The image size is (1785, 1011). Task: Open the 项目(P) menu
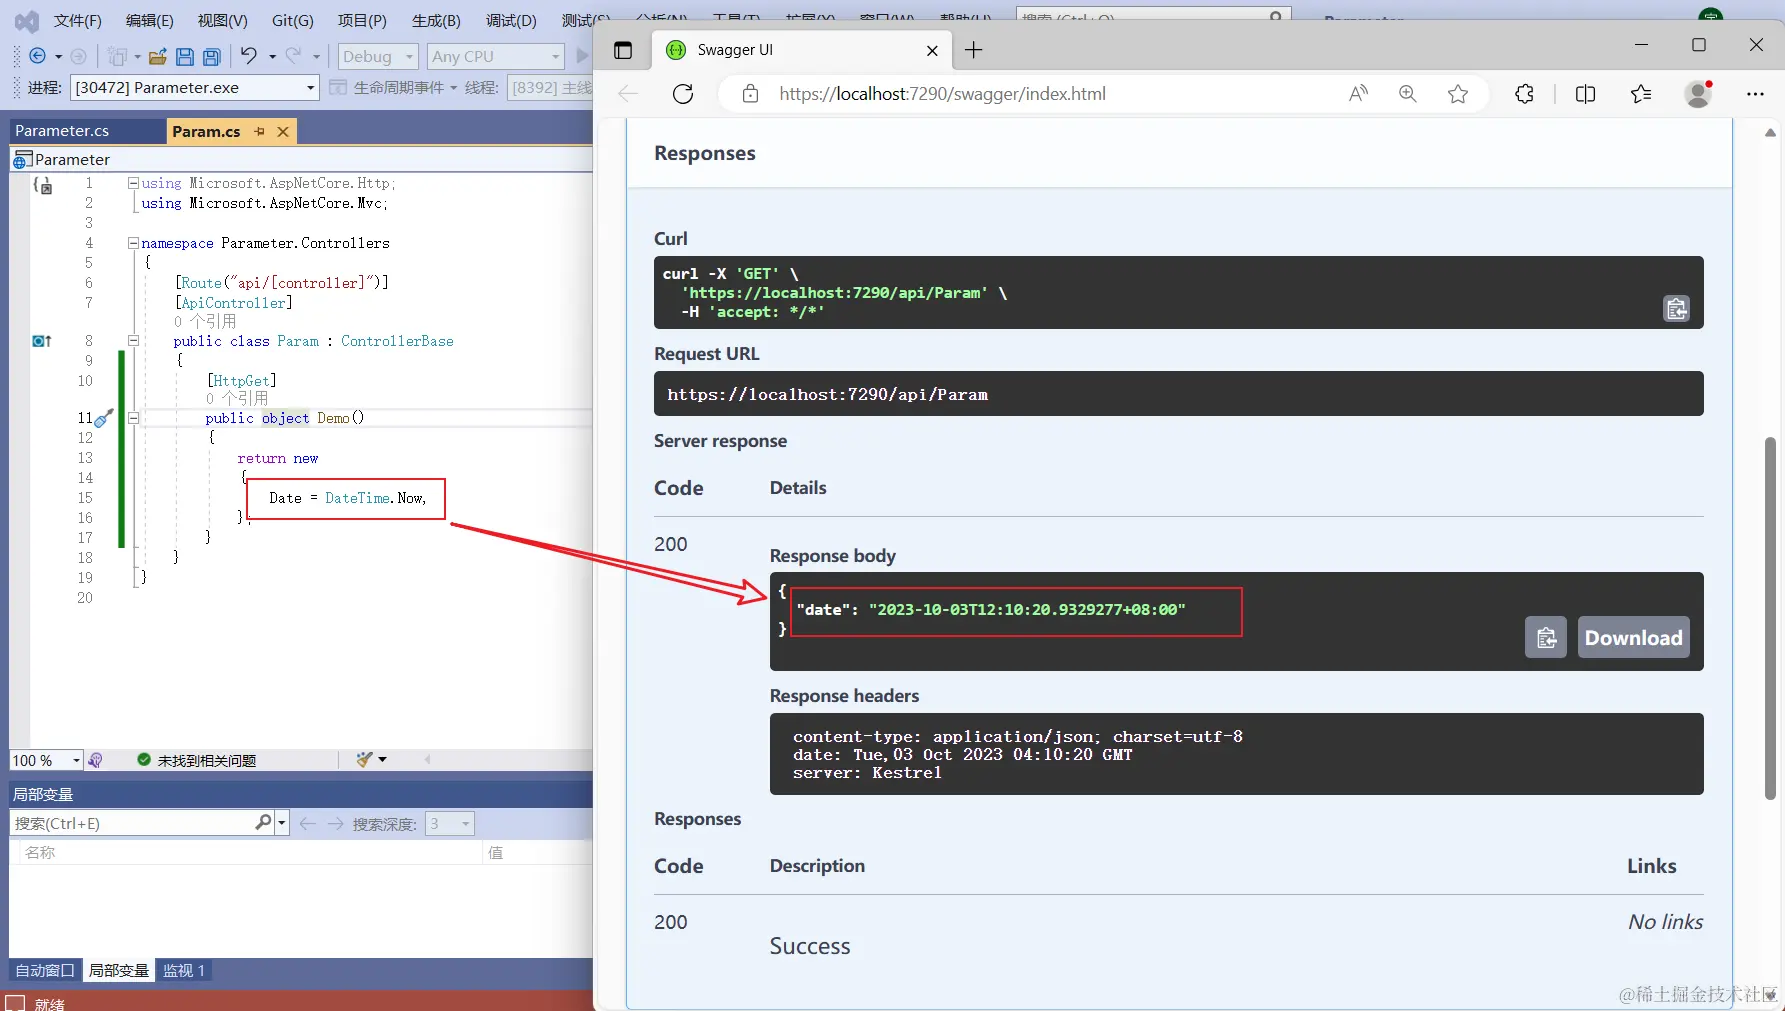361,20
